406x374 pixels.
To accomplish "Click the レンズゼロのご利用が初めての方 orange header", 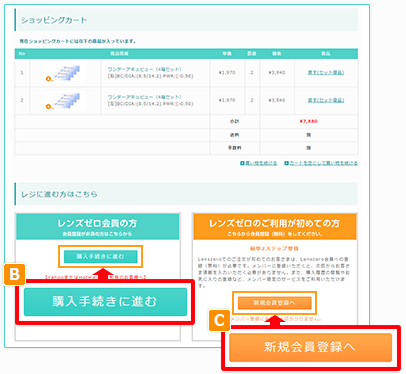I will coord(275,226).
